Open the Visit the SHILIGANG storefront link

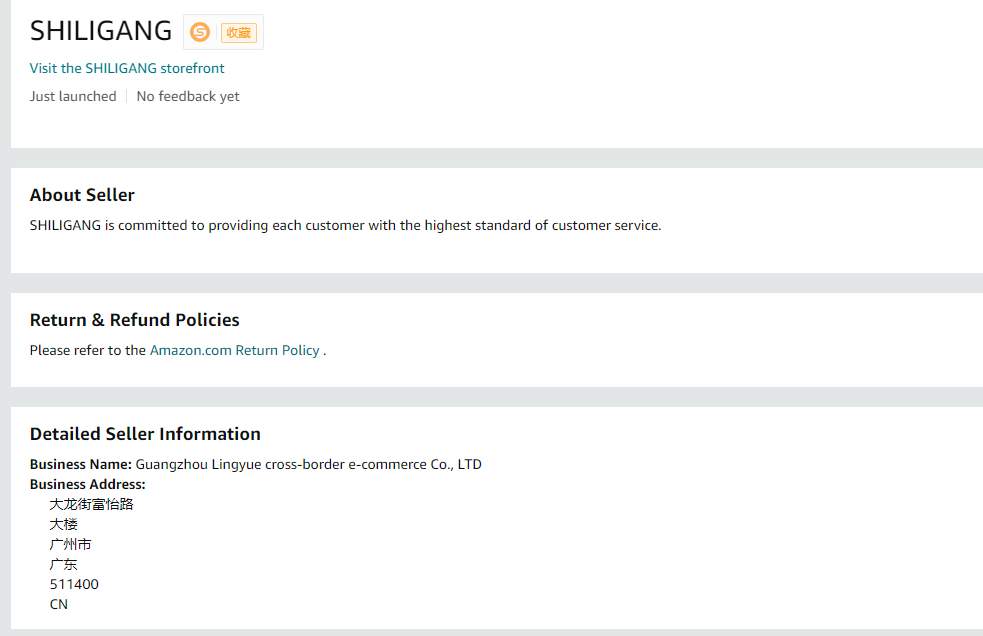pyautogui.click(x=127, y=68)
